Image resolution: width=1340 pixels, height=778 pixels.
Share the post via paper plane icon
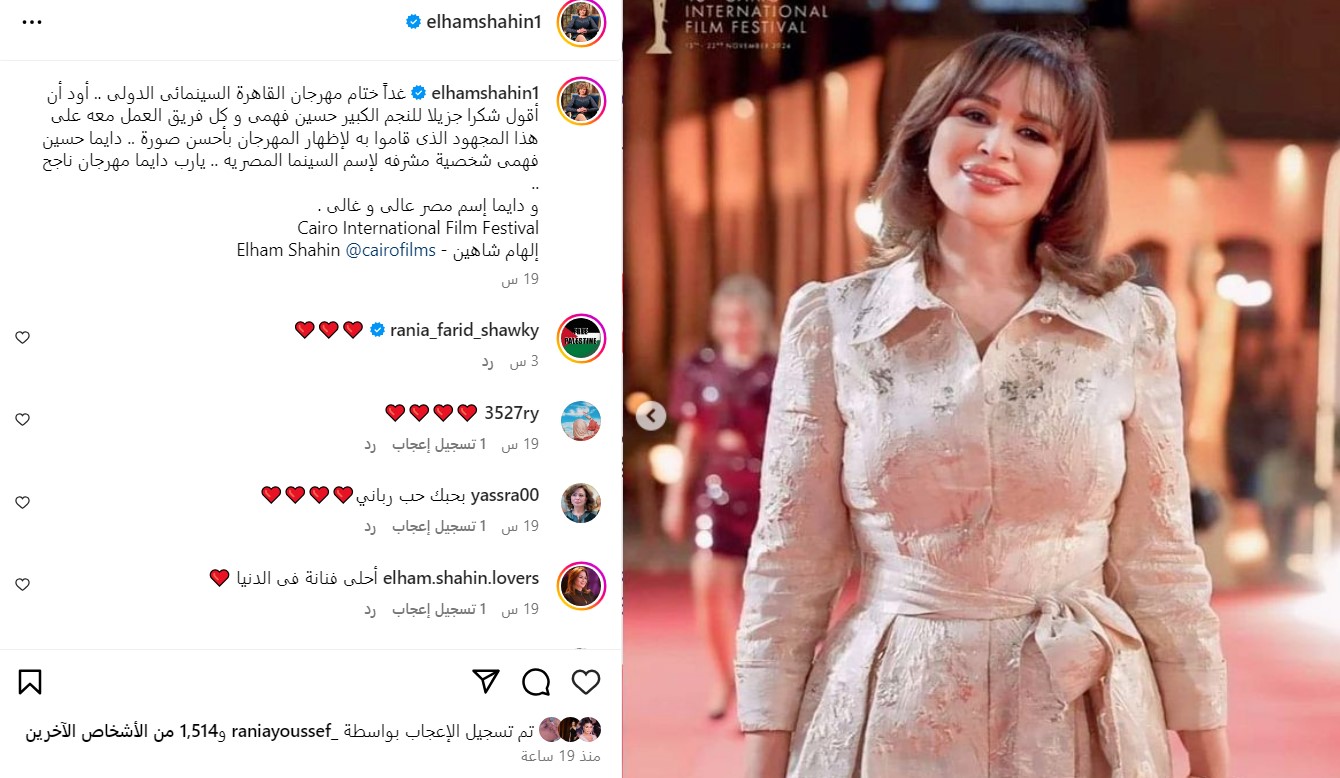[486, 682]
